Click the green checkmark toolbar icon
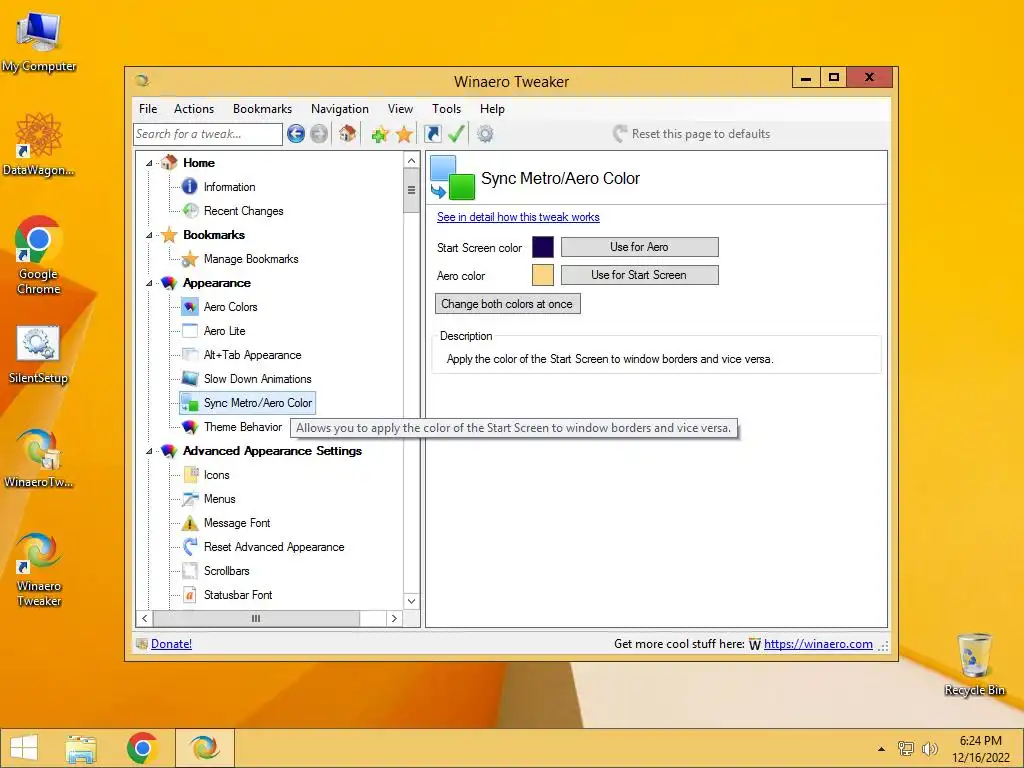The width and height of the screenshot is (1024, 768). tap(456, 134)
